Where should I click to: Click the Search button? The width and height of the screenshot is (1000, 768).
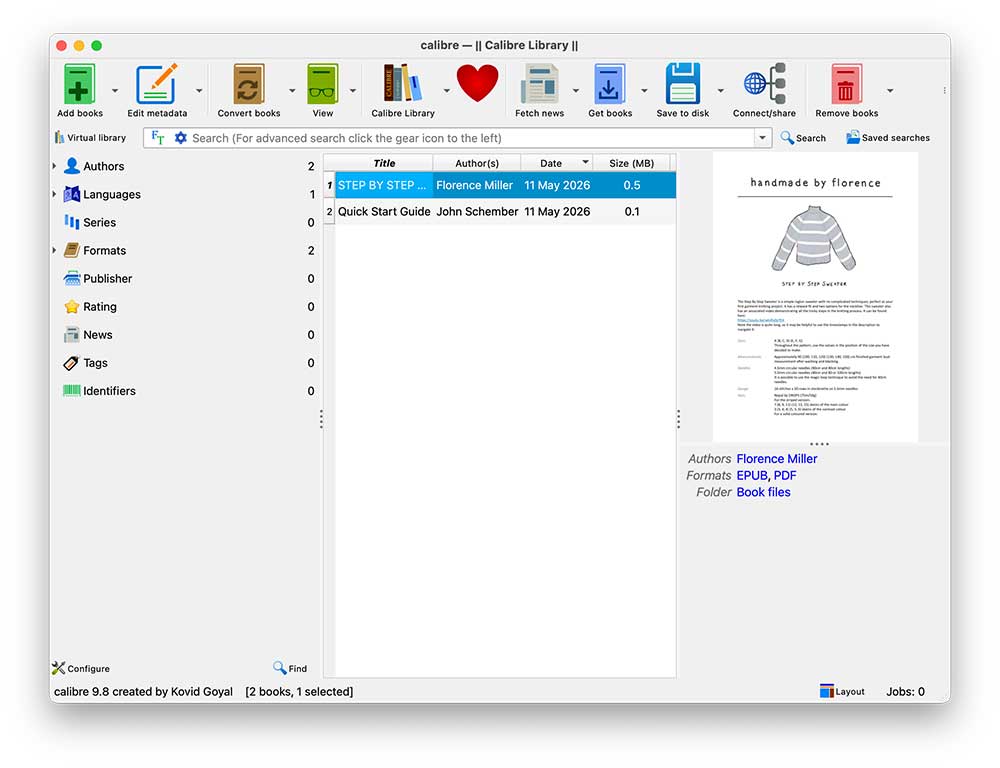pyautogui.click(x=803, y=138)
